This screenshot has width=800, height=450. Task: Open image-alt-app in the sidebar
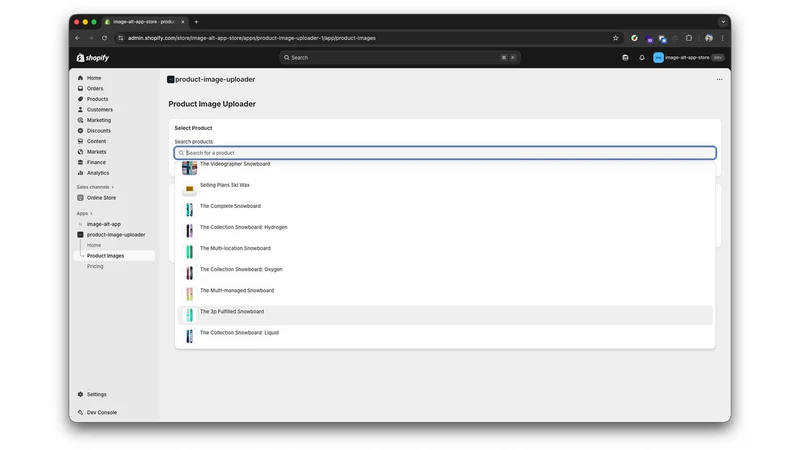tap(104, 224)
